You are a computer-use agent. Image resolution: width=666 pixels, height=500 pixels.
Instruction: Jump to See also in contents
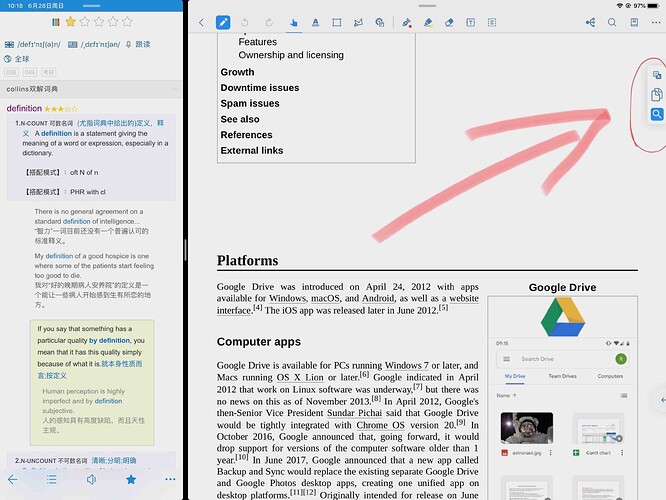(x=240, y=119)
